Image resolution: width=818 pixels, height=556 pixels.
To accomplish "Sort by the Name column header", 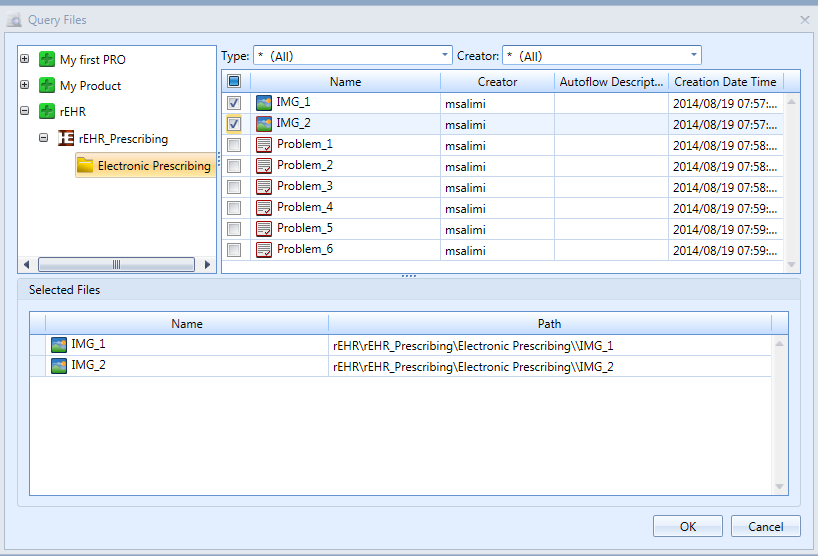I will [x=345, y=82].
